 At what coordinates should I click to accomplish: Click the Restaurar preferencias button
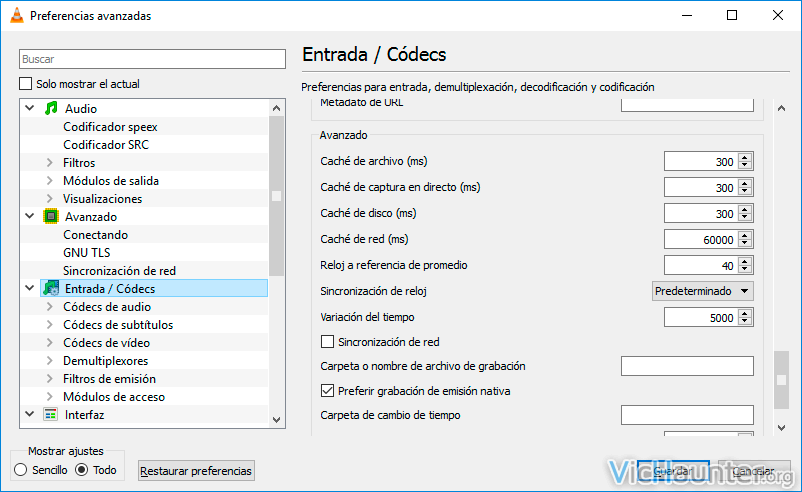(196, 471)
